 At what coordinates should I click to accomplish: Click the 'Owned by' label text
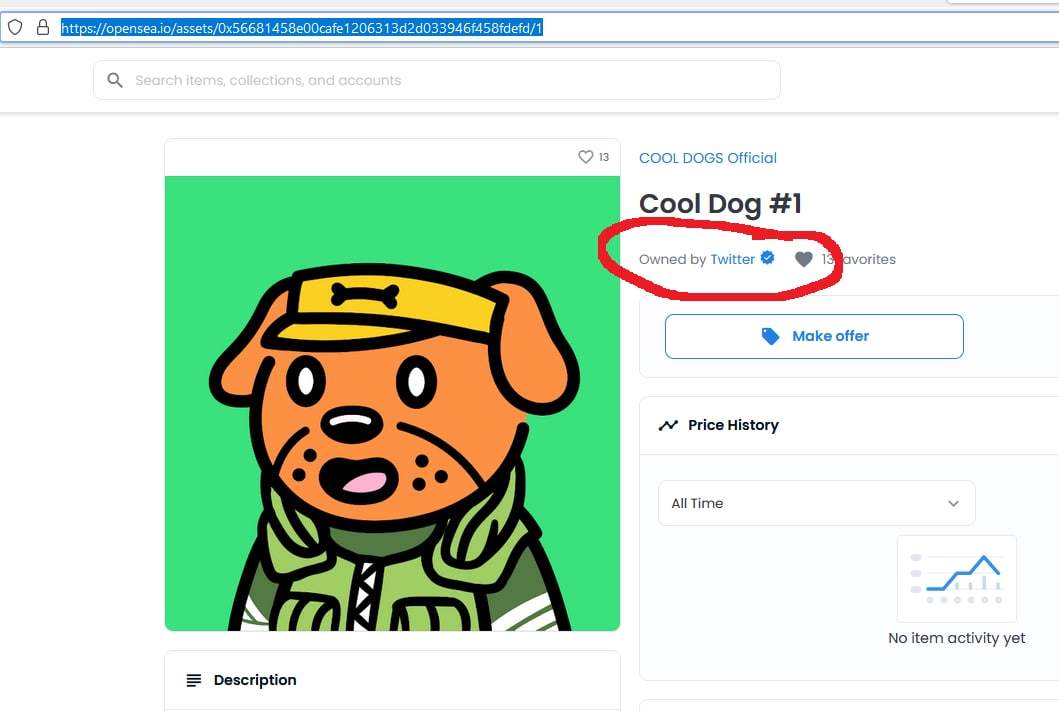pos(673,259)
